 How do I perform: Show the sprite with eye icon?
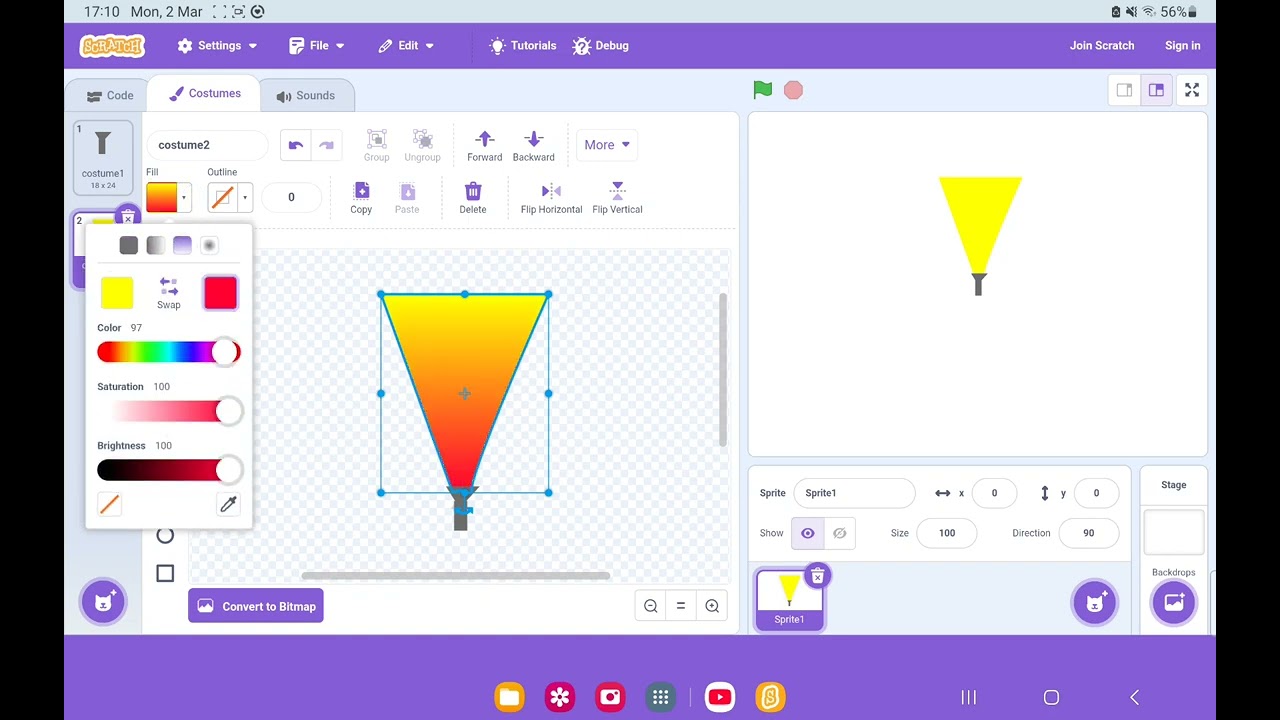(807, 533)
